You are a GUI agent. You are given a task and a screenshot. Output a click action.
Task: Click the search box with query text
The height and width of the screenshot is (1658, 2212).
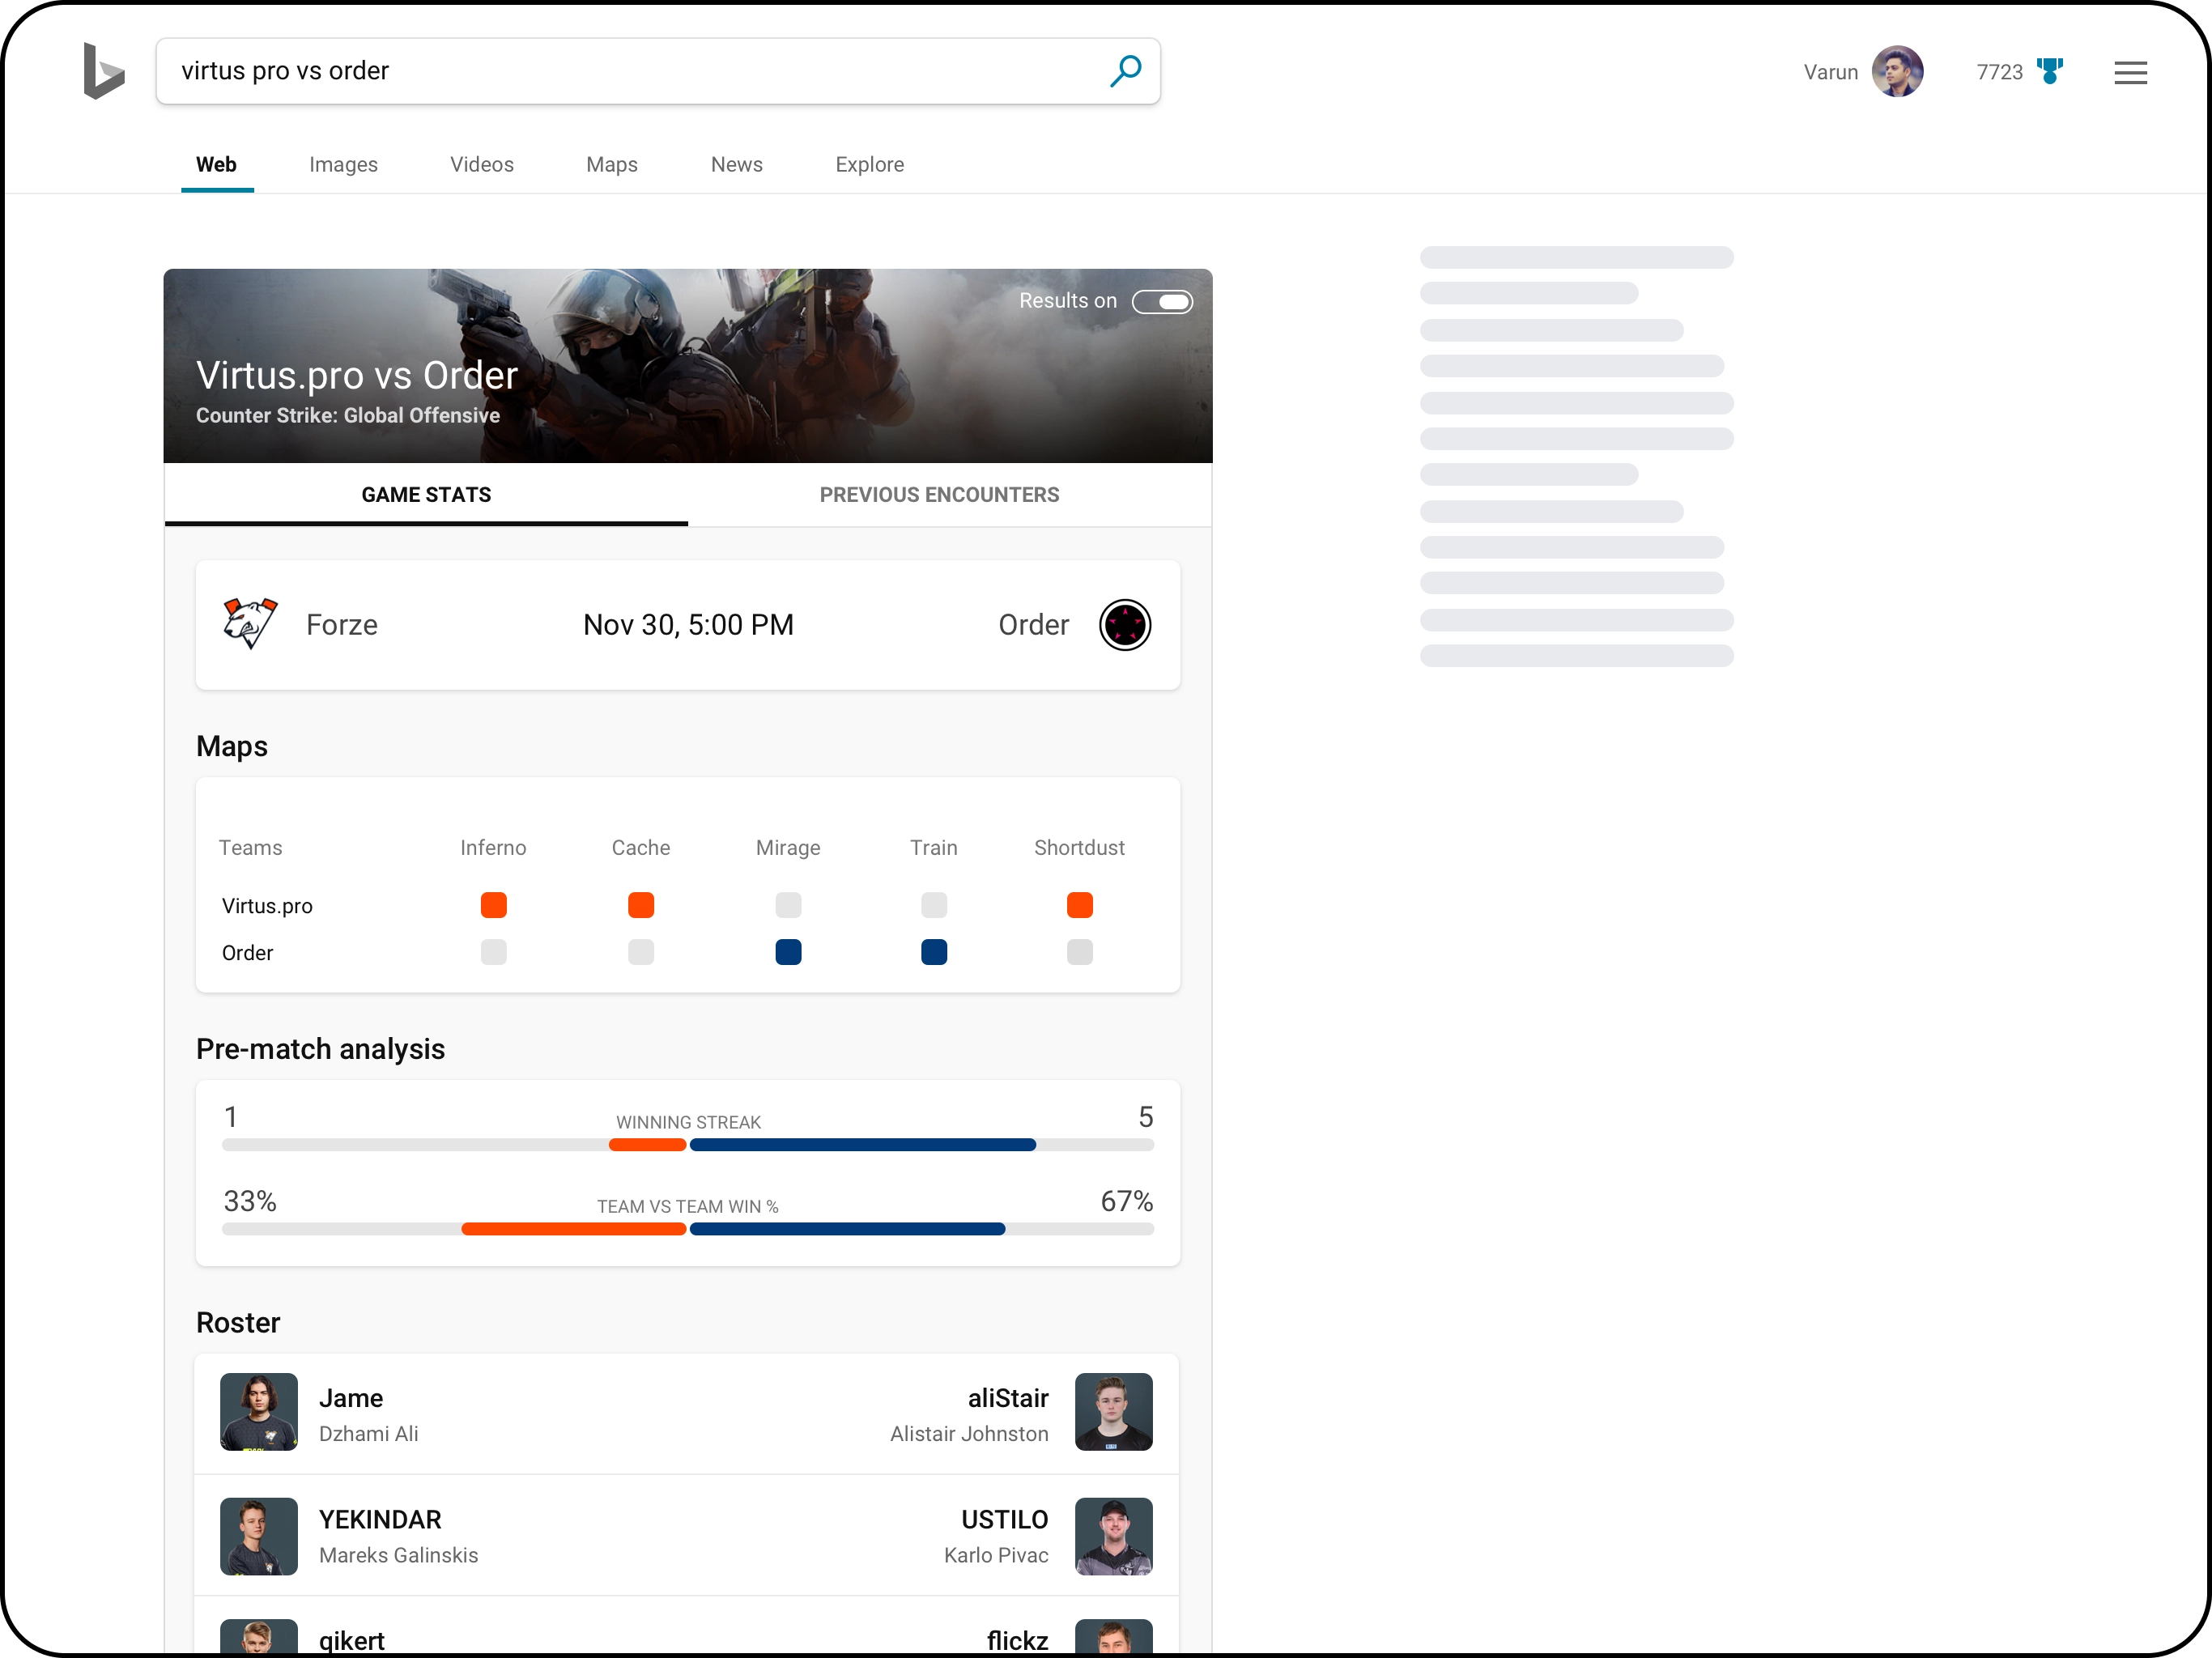point(658,71)
